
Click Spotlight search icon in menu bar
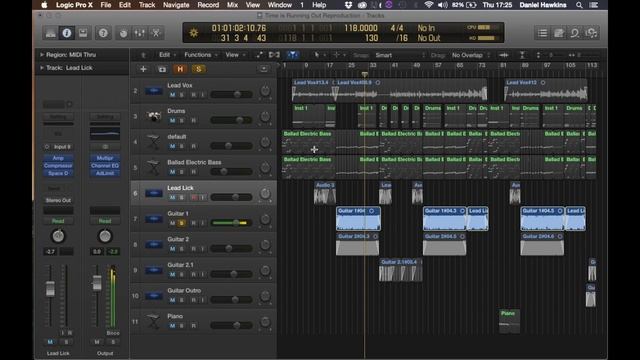pos(579,5)
